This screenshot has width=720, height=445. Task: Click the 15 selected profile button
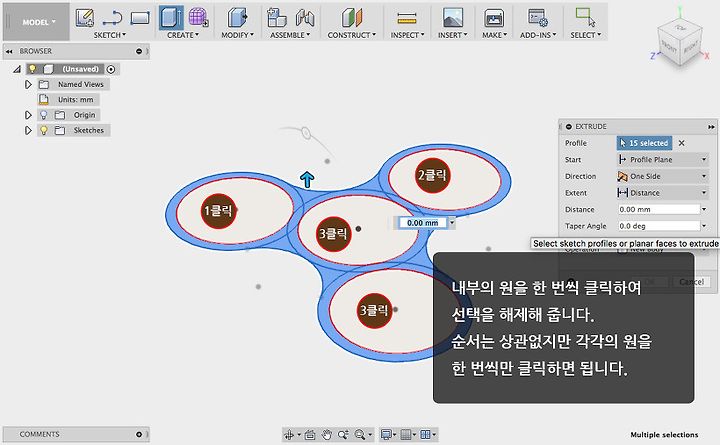coord(644,143)
